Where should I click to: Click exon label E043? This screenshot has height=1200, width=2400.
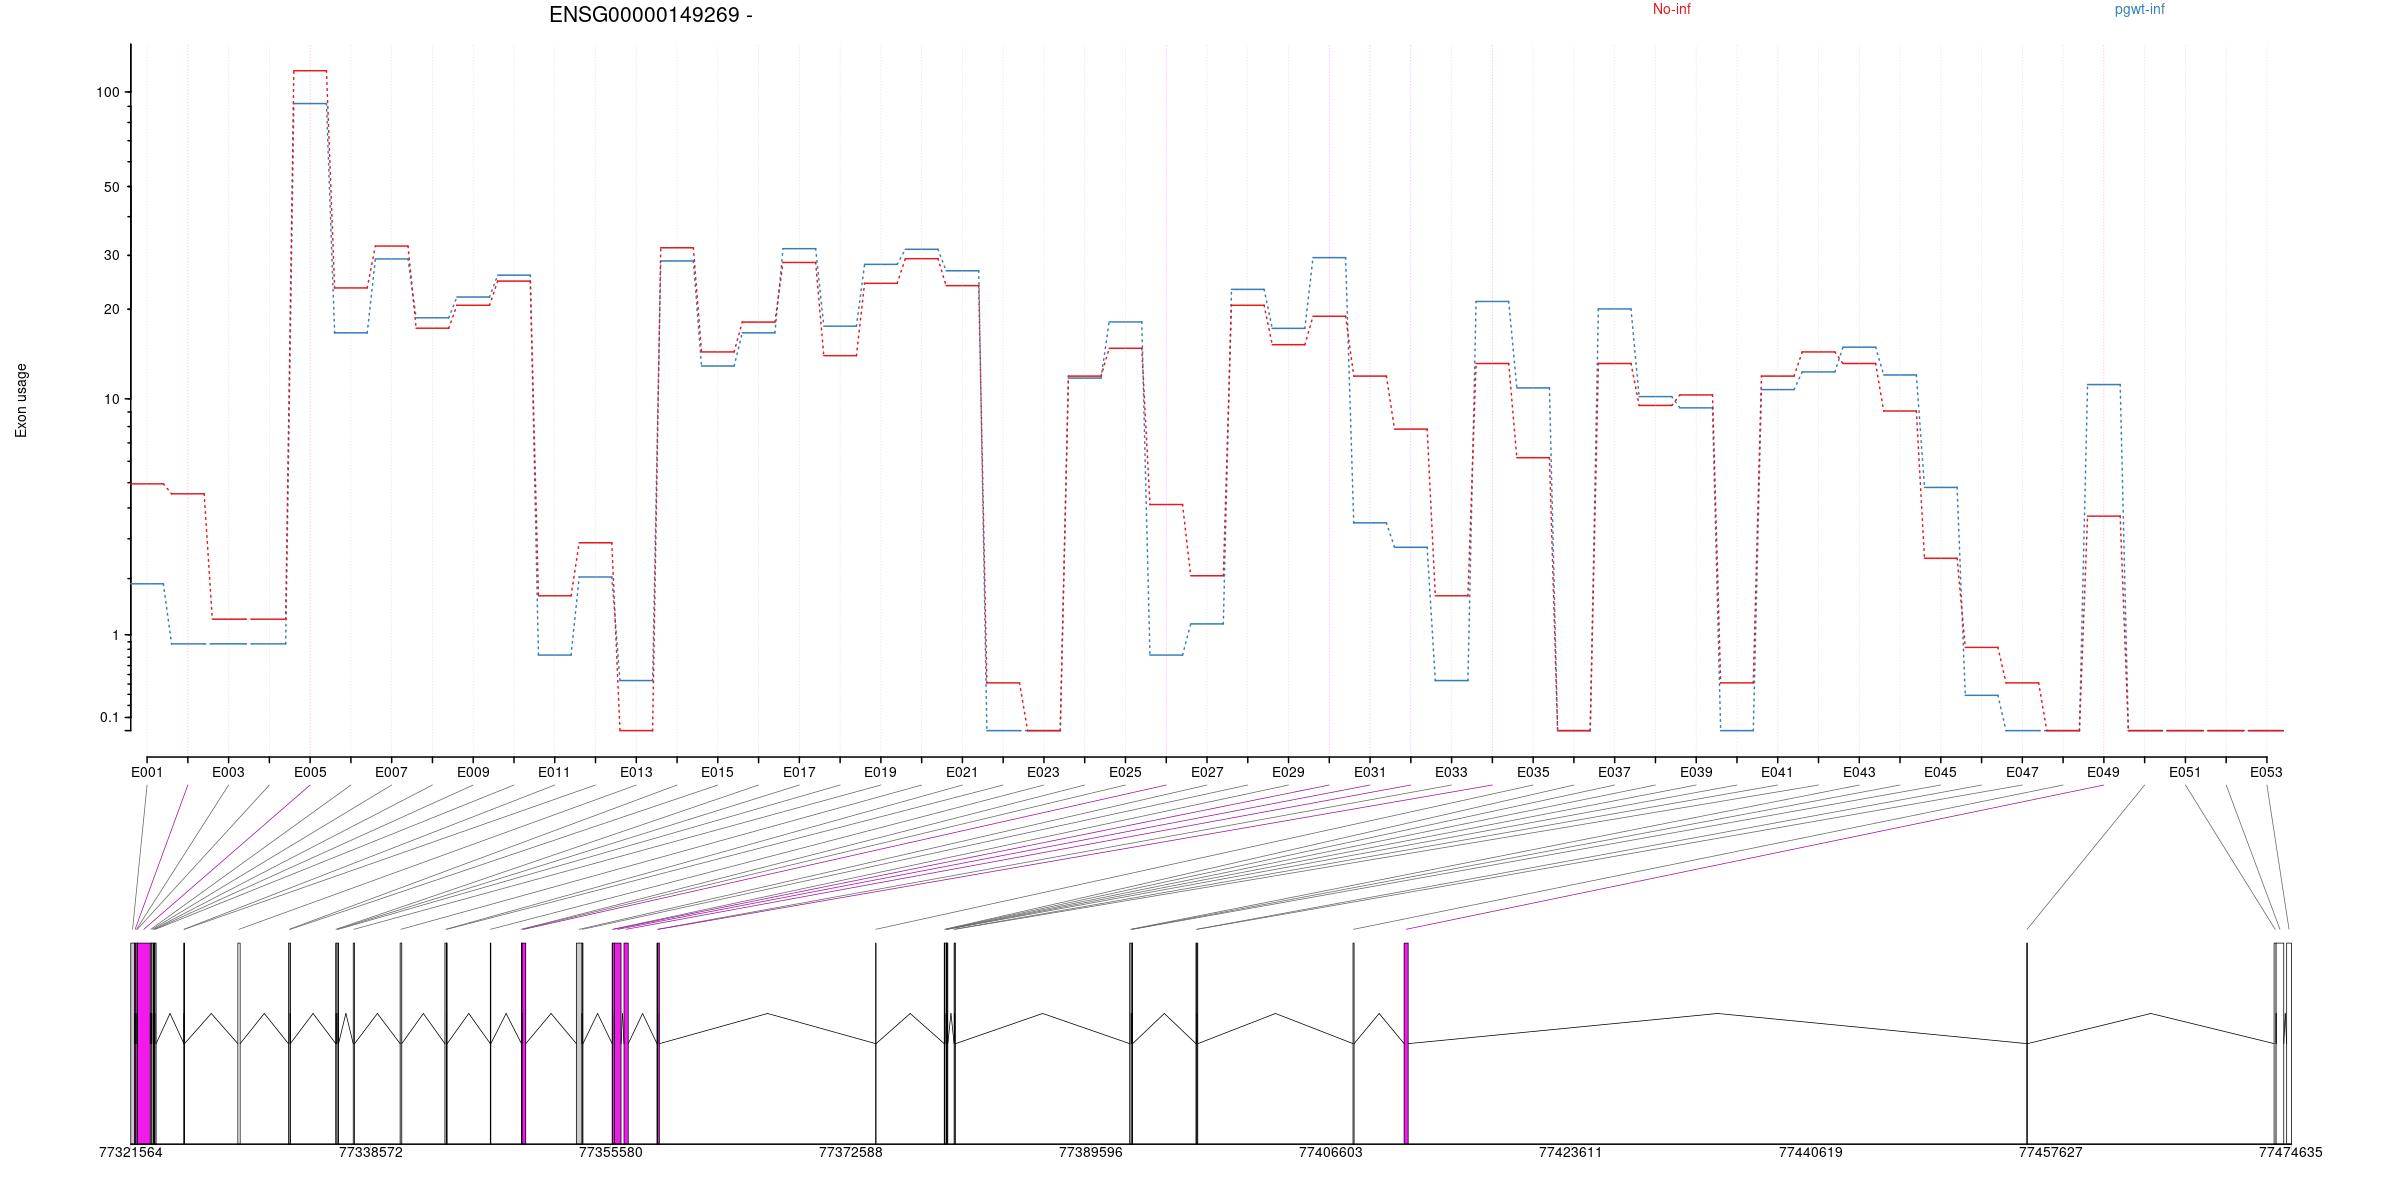point(1859,772)
